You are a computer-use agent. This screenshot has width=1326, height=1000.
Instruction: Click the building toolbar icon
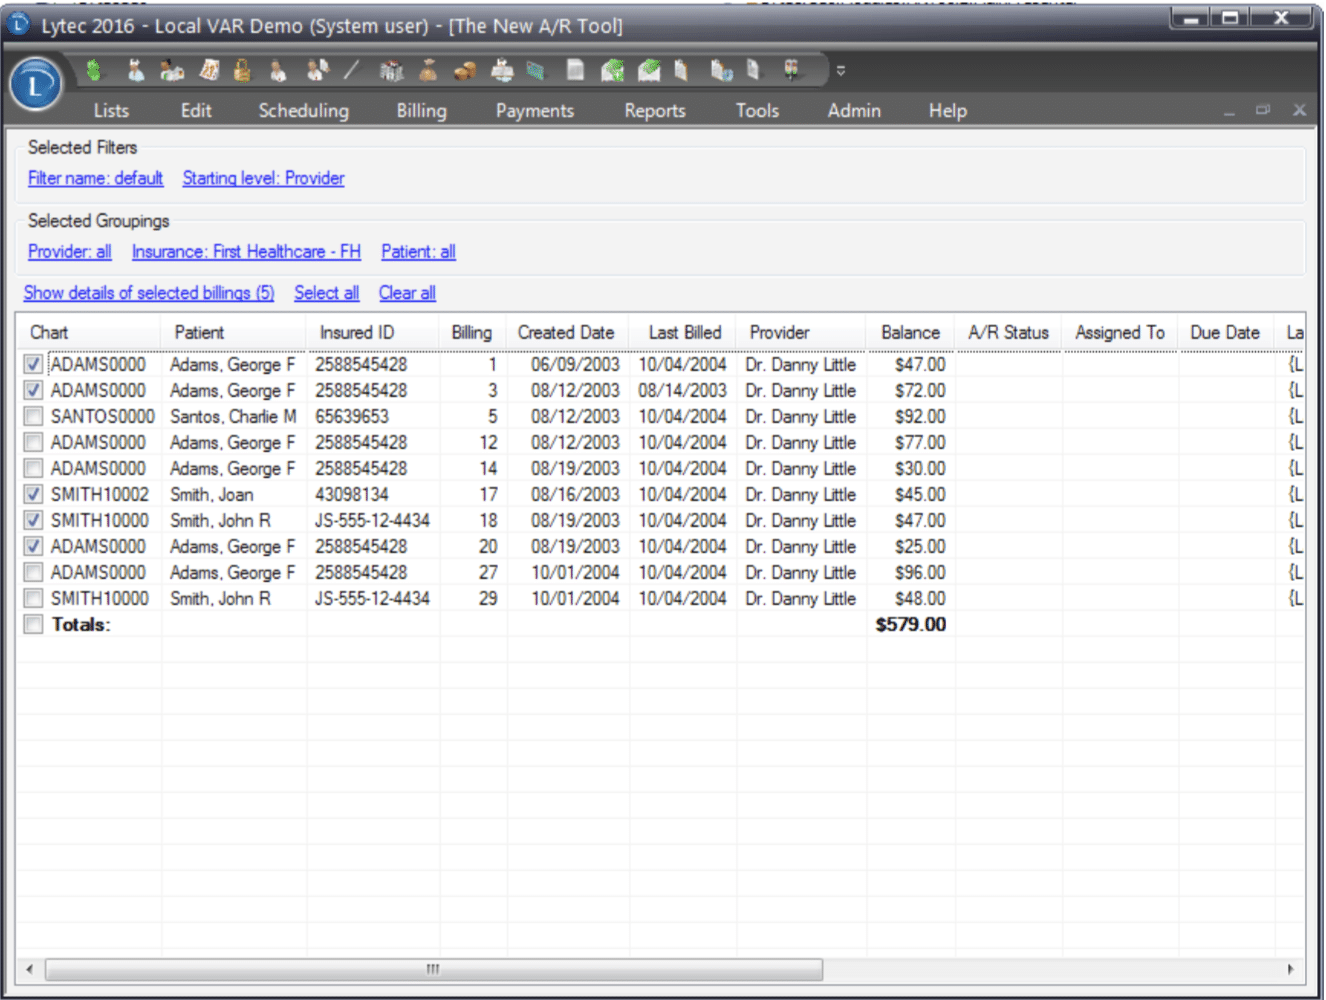coord(391,70)
